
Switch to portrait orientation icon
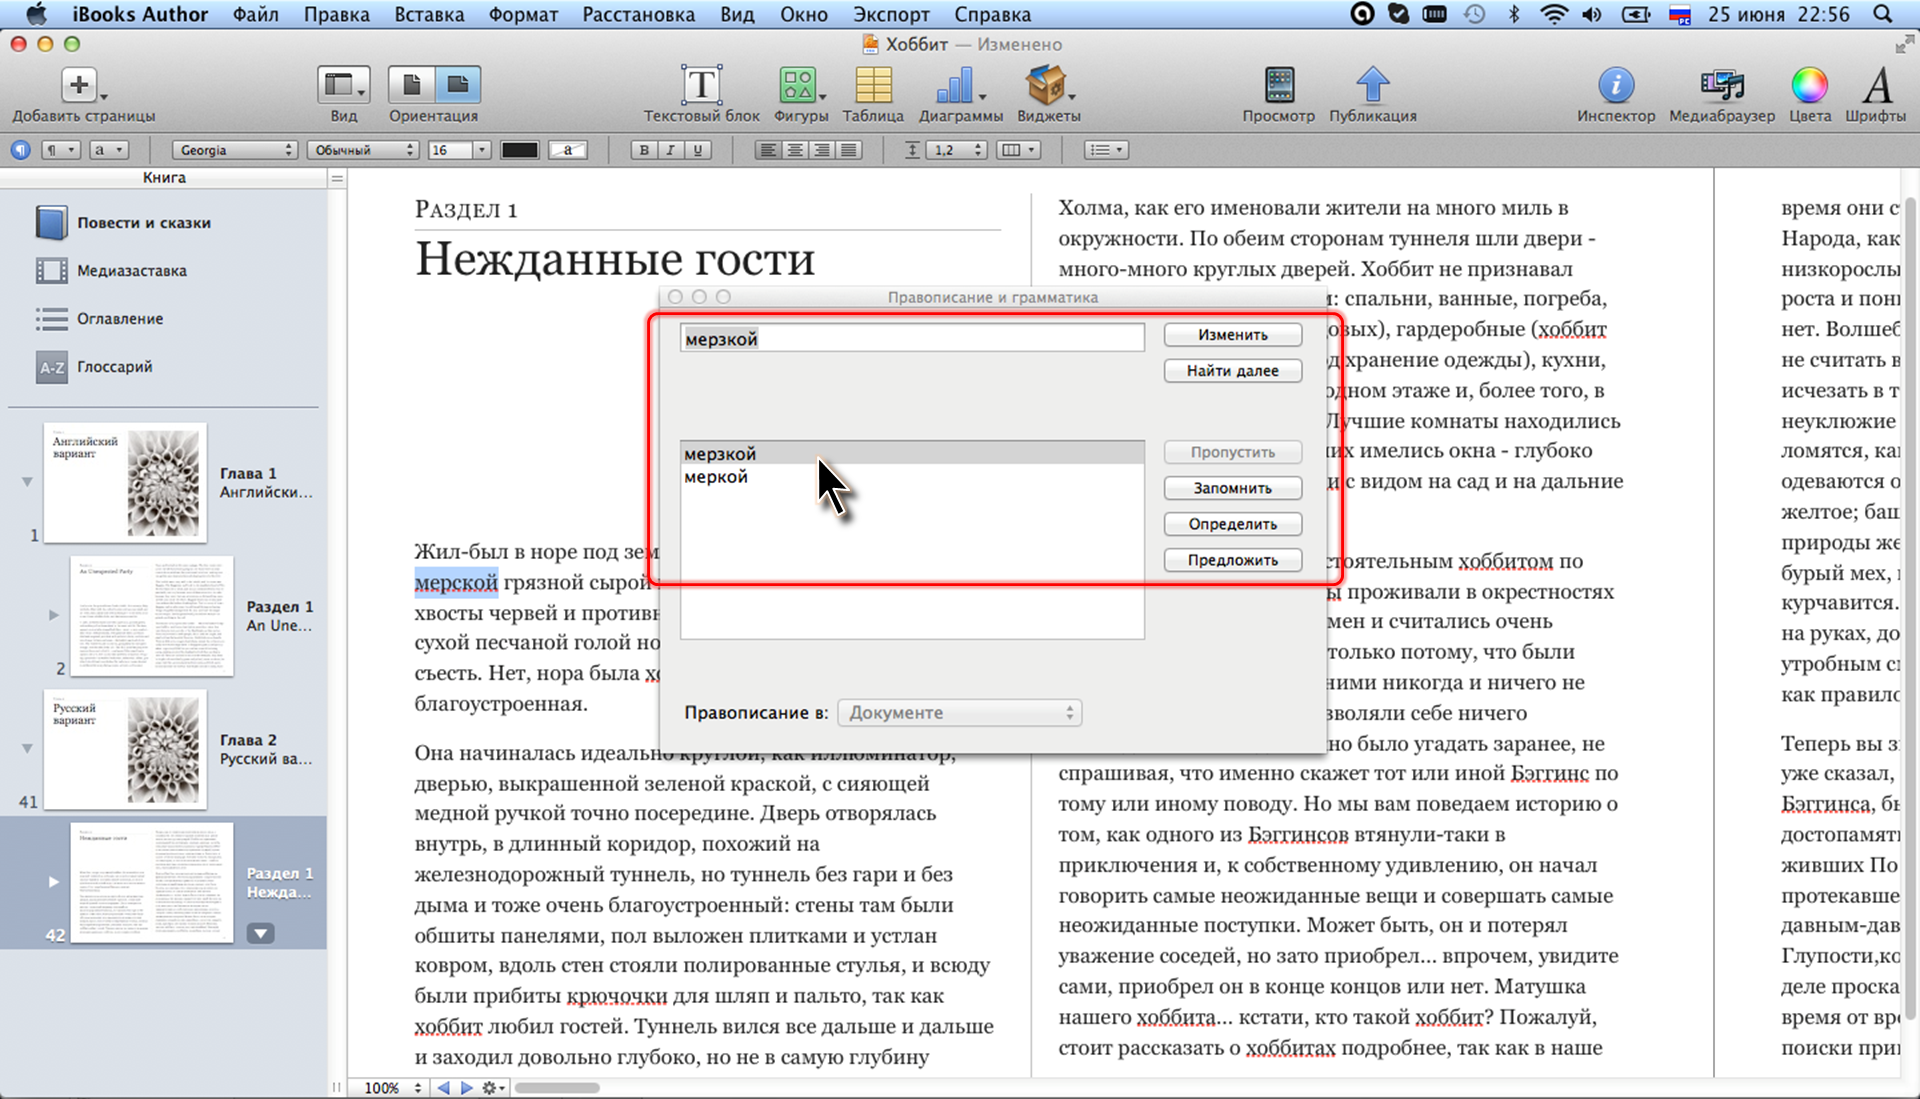pyautogui.click(x=411, y=85)
